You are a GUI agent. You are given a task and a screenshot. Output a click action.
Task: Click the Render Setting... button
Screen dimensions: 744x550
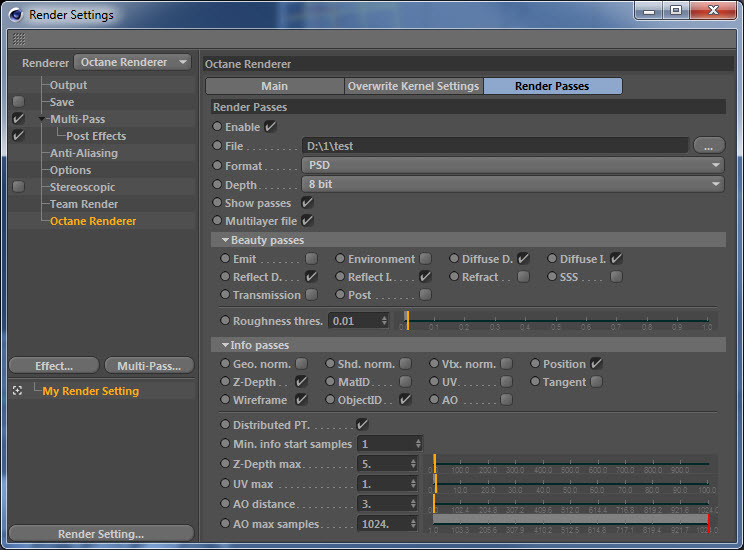point(101,534)
